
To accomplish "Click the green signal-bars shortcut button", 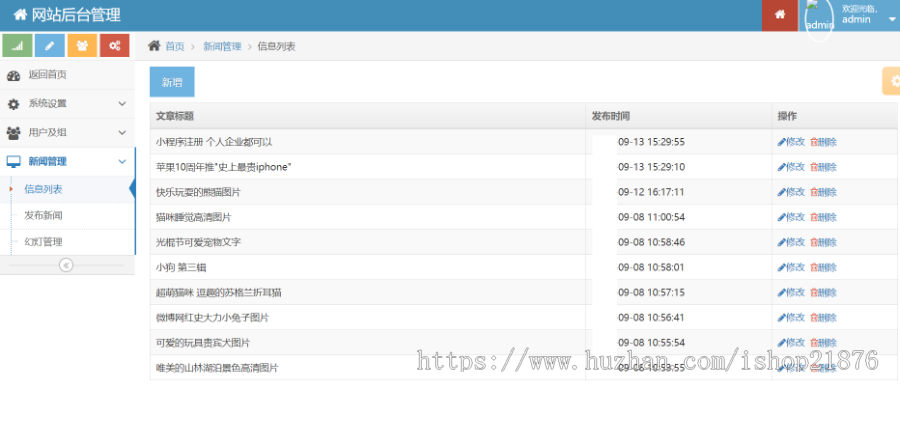I will point(17,45).
